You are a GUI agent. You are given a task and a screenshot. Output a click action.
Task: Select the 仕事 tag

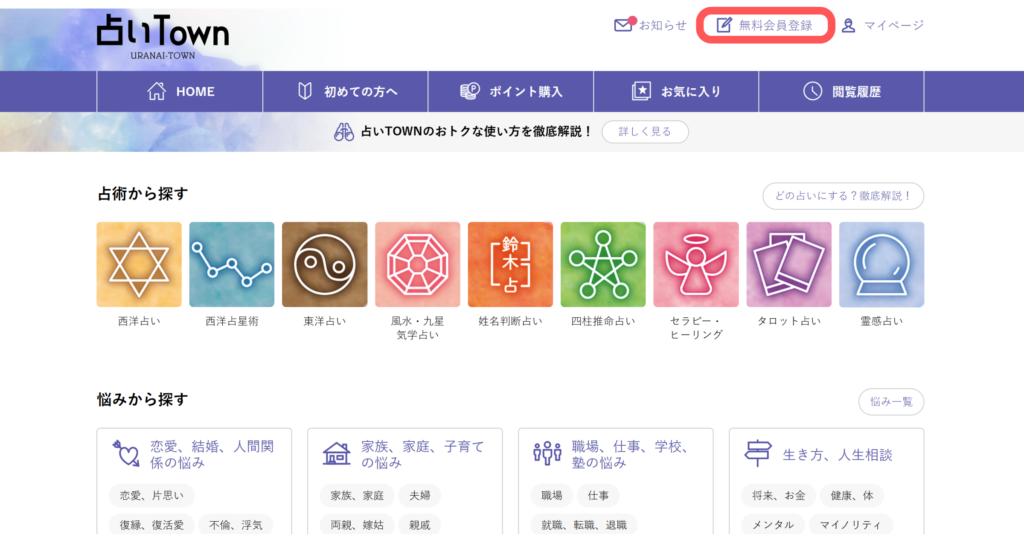pyautogui.click(x=598, y=495)
